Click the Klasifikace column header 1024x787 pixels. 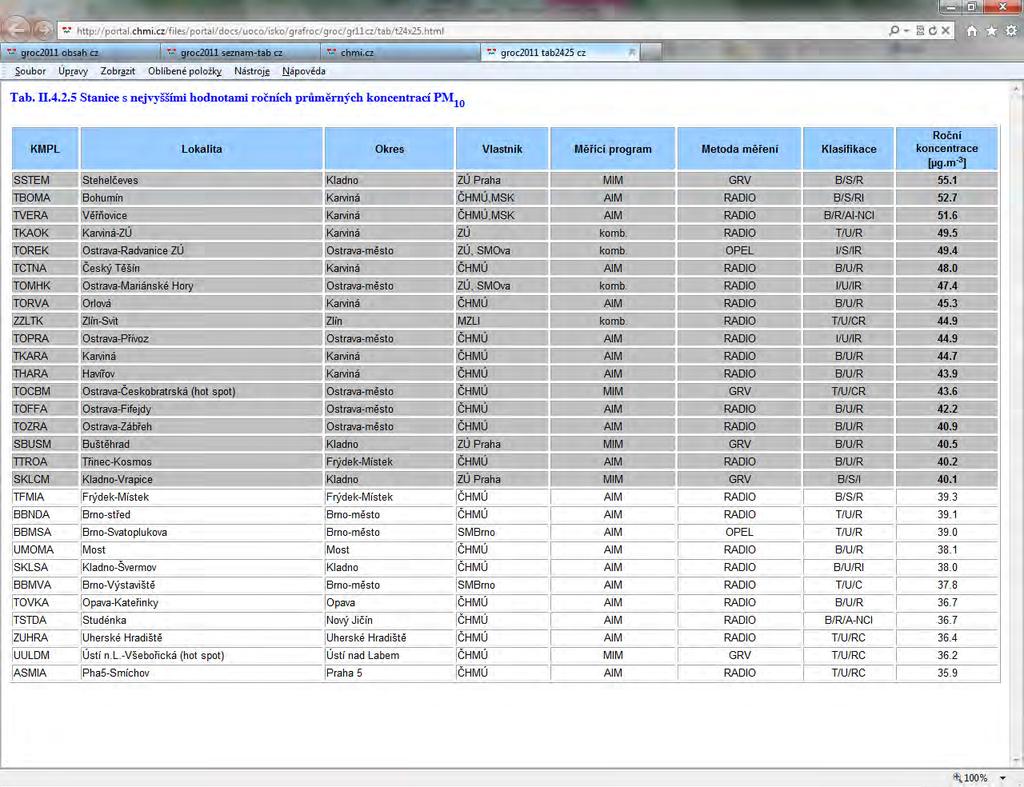coord(848,149)
